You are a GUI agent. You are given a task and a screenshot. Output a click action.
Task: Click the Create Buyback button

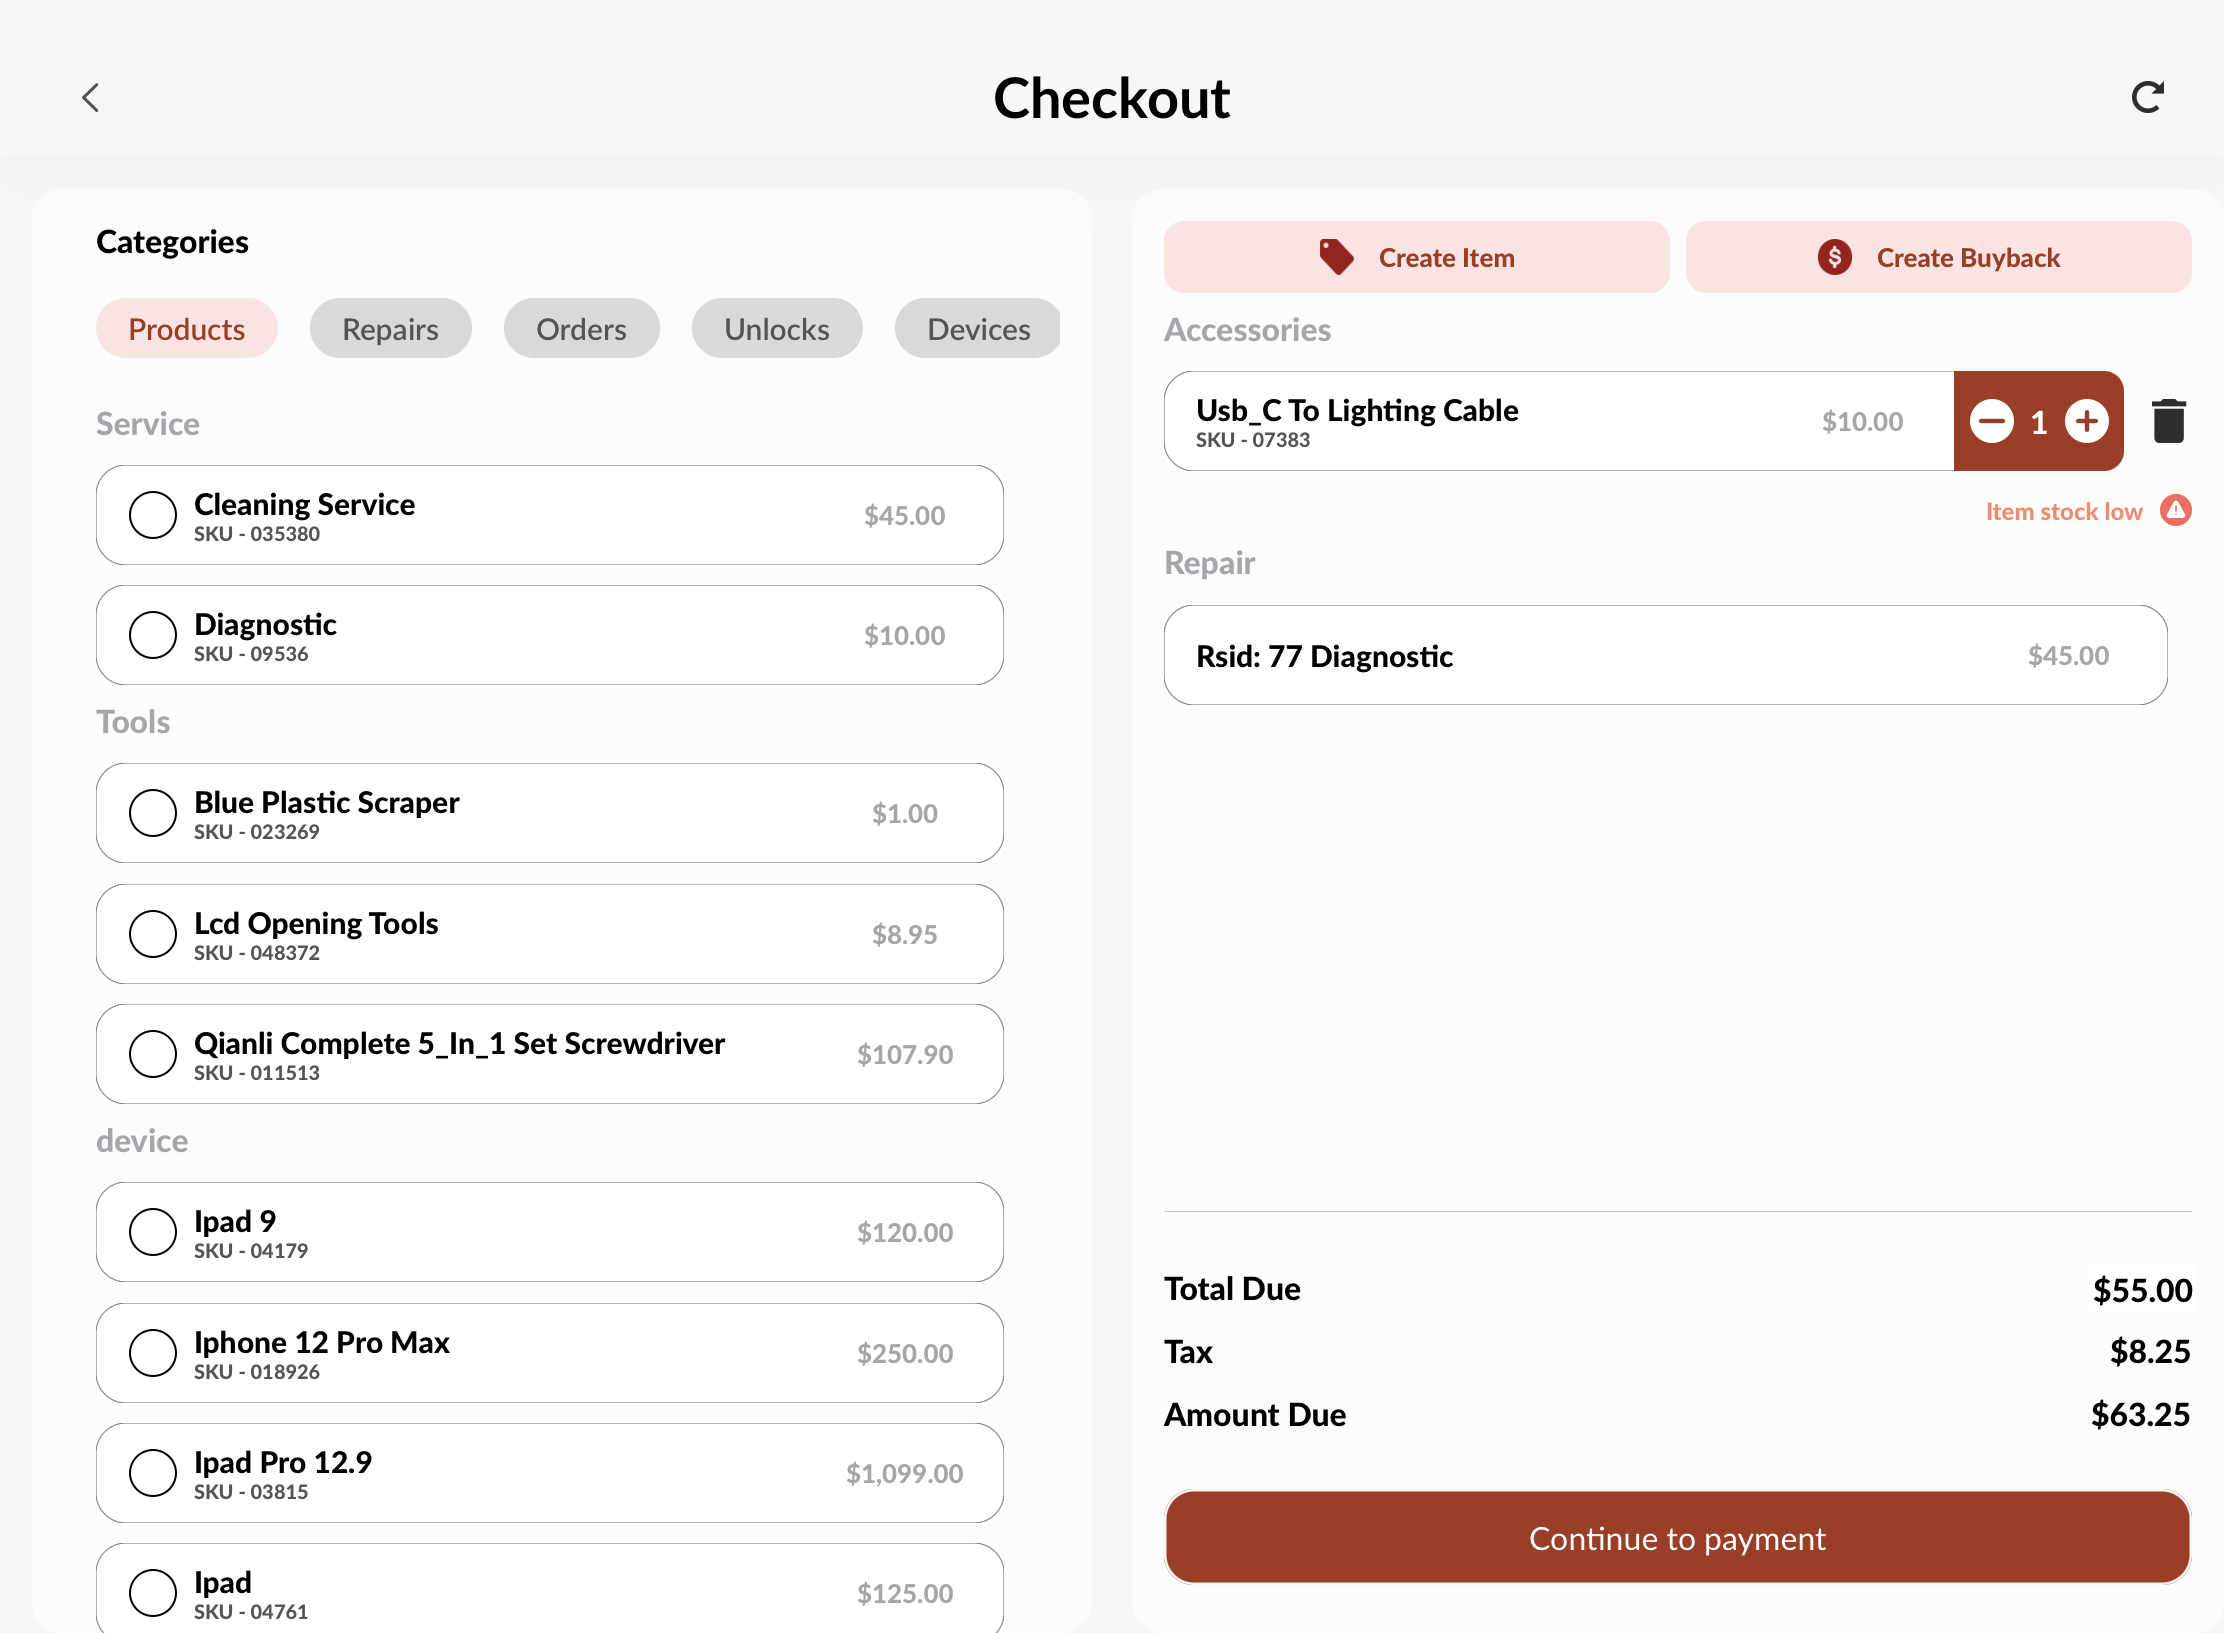pos(1938,257)
